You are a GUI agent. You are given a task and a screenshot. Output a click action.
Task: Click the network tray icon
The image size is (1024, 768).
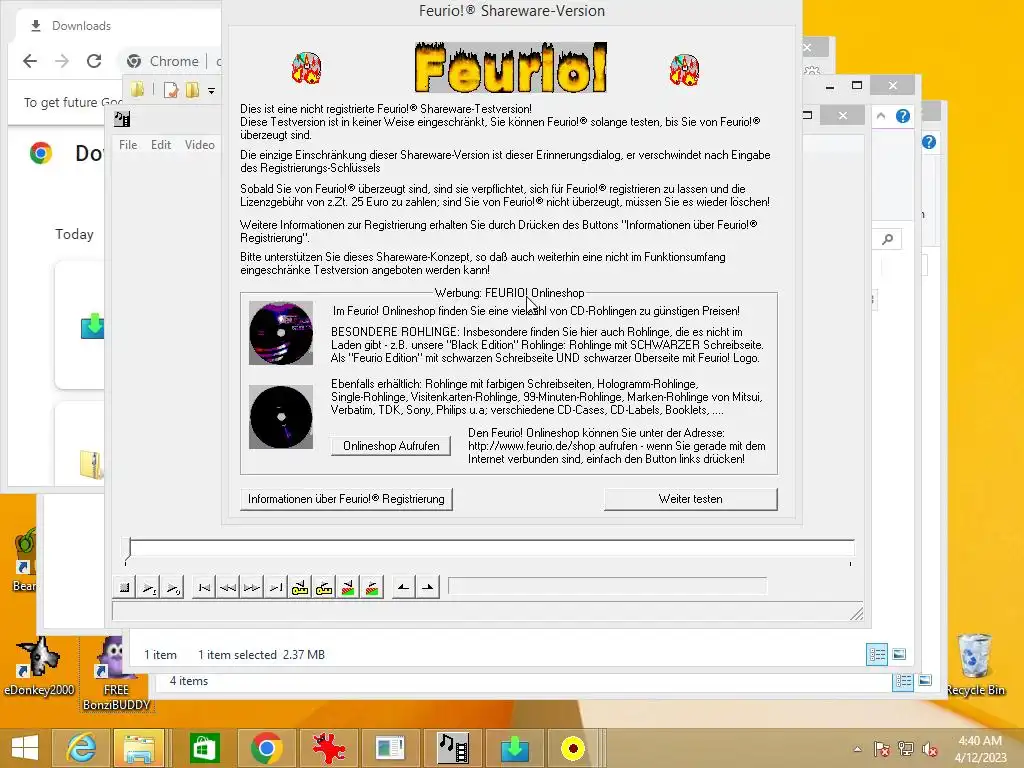(x=906, y=749)
